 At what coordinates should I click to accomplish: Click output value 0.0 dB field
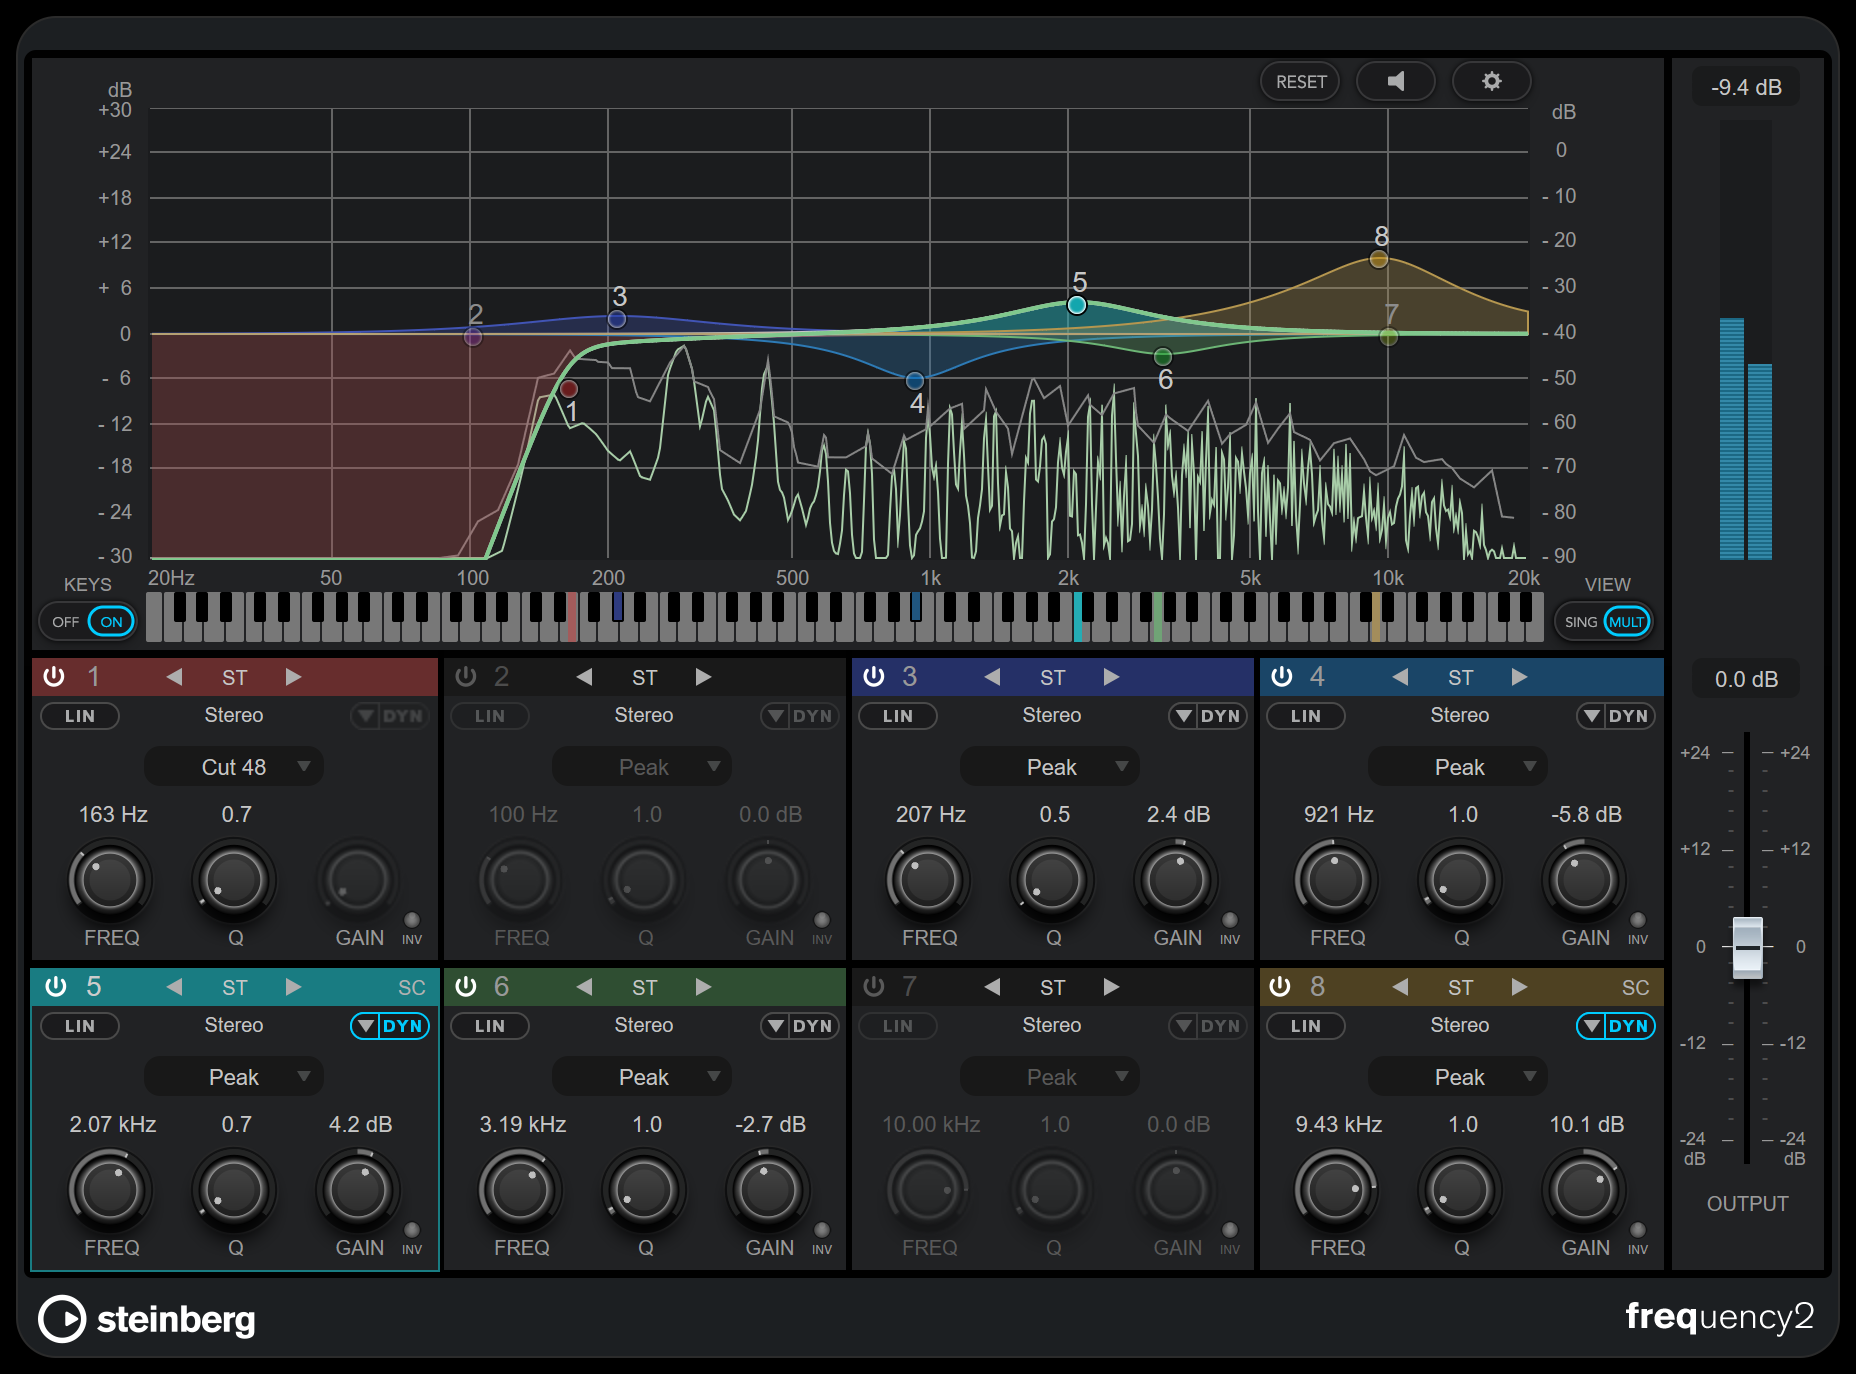click(1746, 679)
